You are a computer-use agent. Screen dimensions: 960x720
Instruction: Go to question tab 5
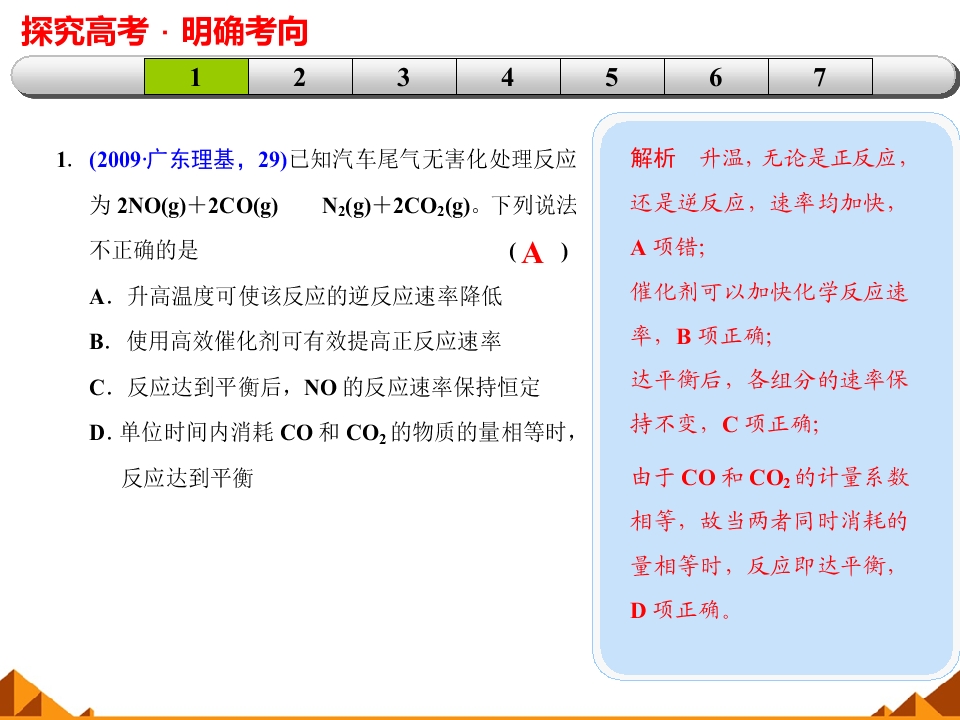tap(612, 77)
